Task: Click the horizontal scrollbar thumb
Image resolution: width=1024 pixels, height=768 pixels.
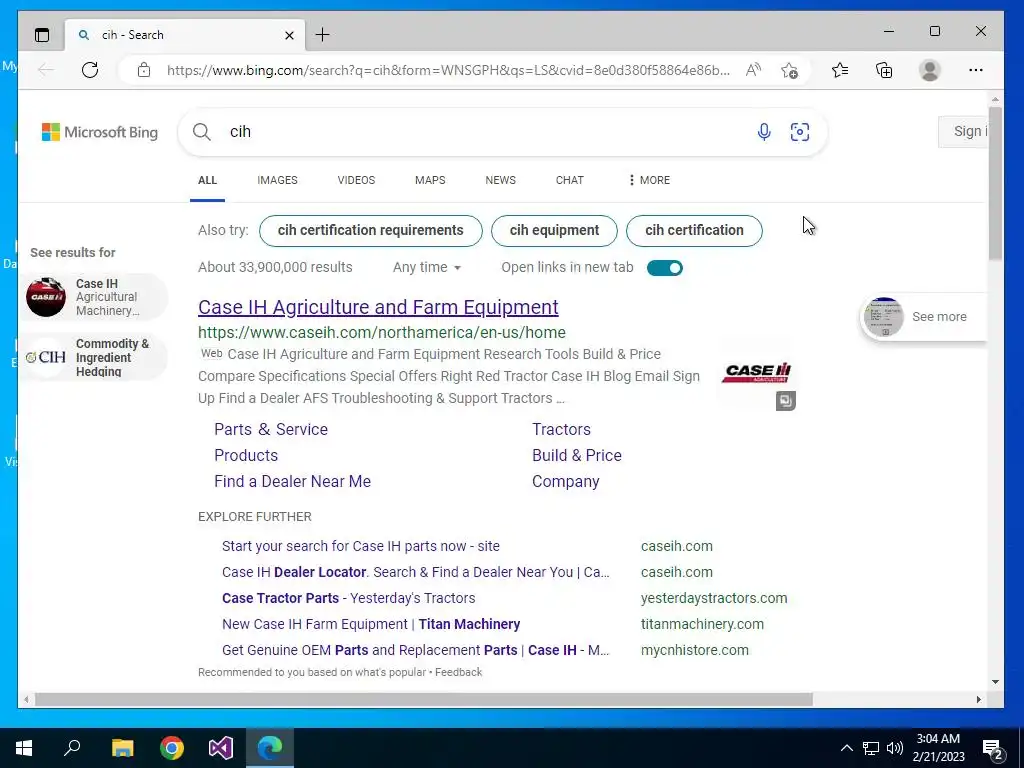Action: [424, 699]
